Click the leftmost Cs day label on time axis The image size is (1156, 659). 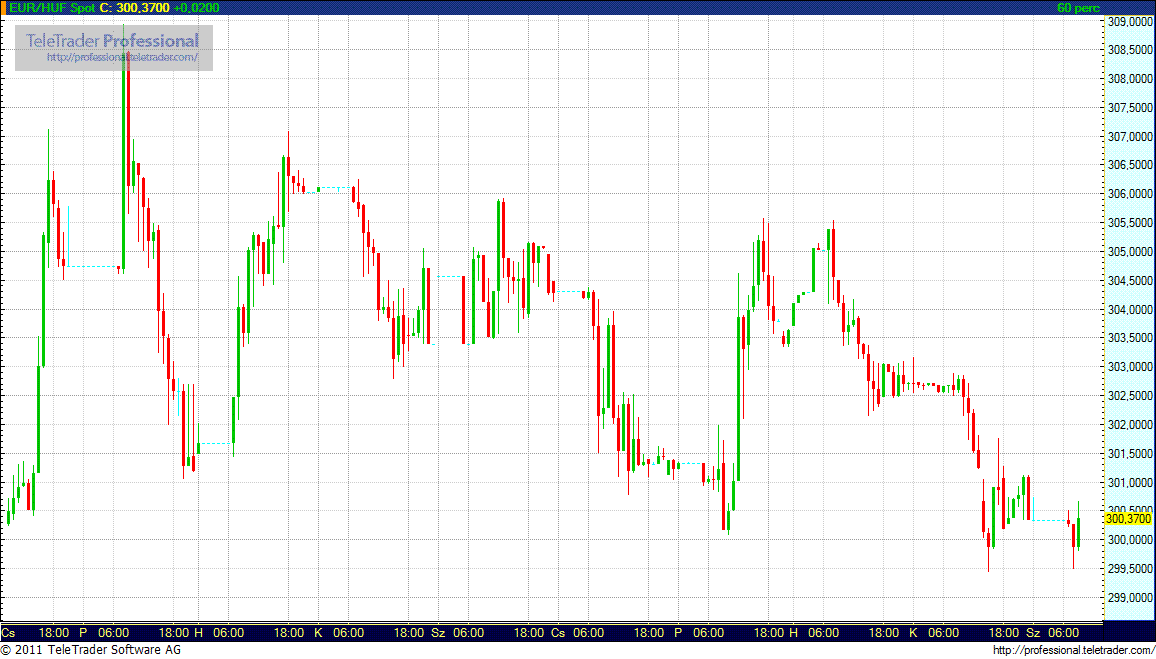pyautogui.click(x=8, y=633)
